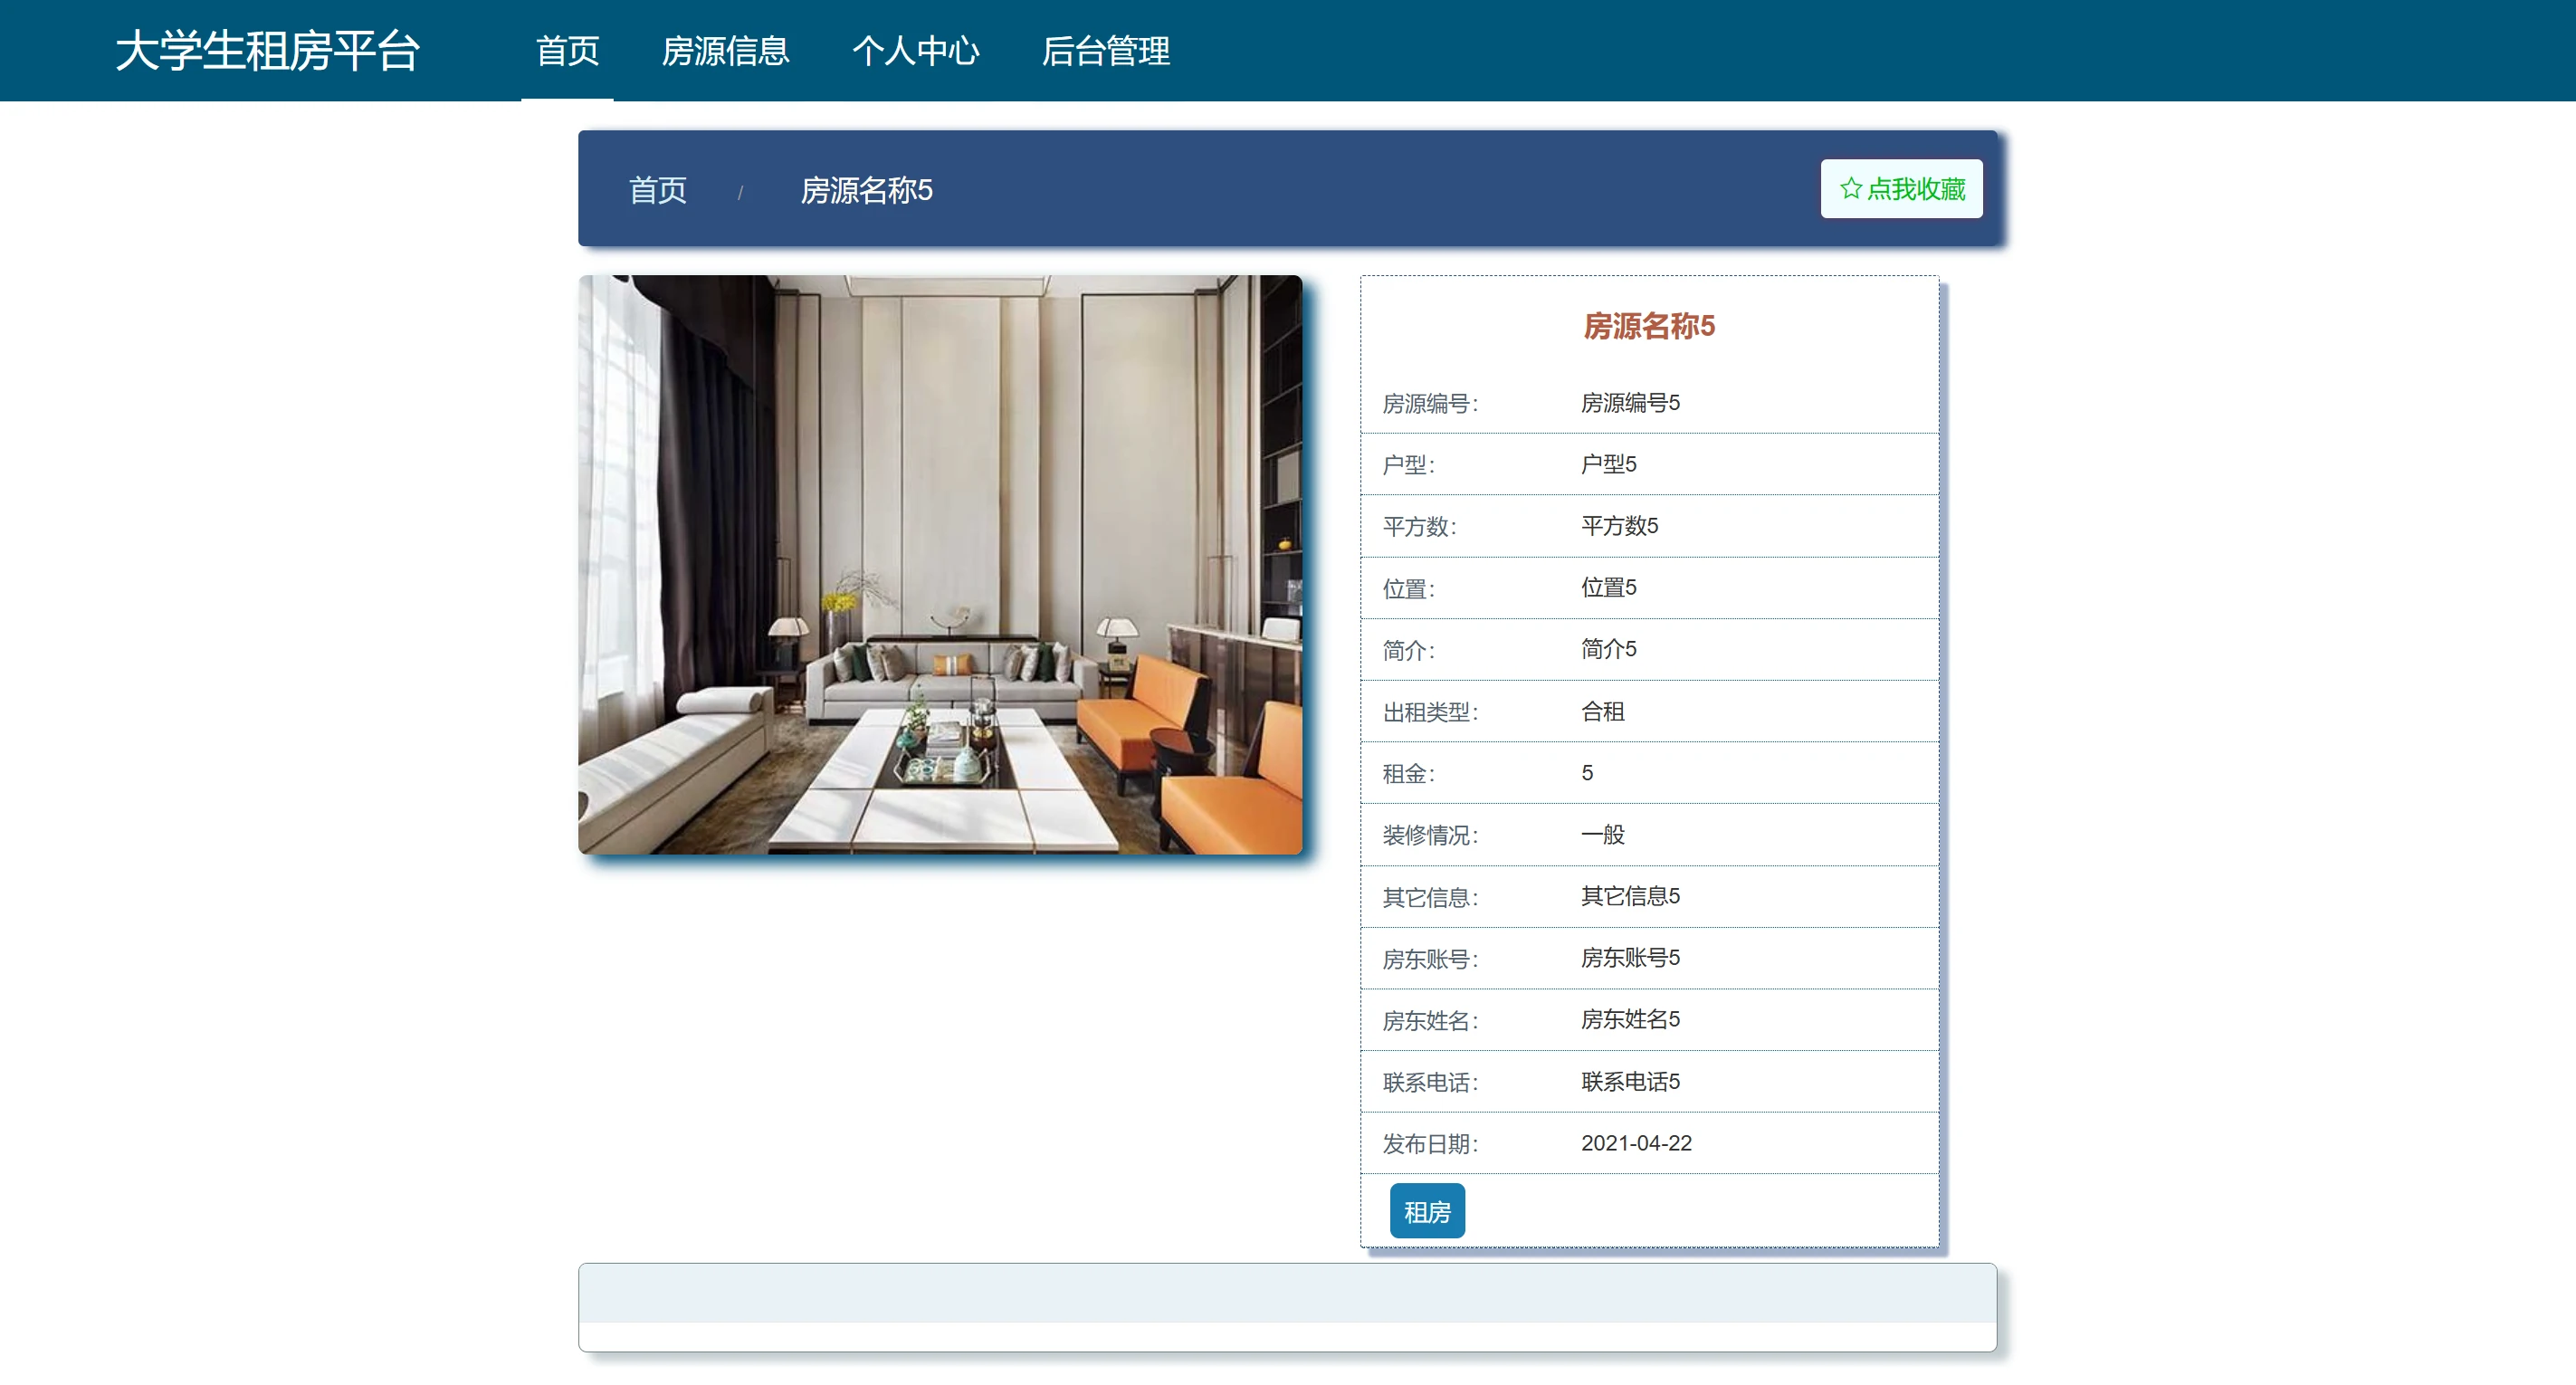The image size is (2576, 1385).
Task: Click the 合租 rental type value
Action: pyautogui.click(x=1602, y=711)
